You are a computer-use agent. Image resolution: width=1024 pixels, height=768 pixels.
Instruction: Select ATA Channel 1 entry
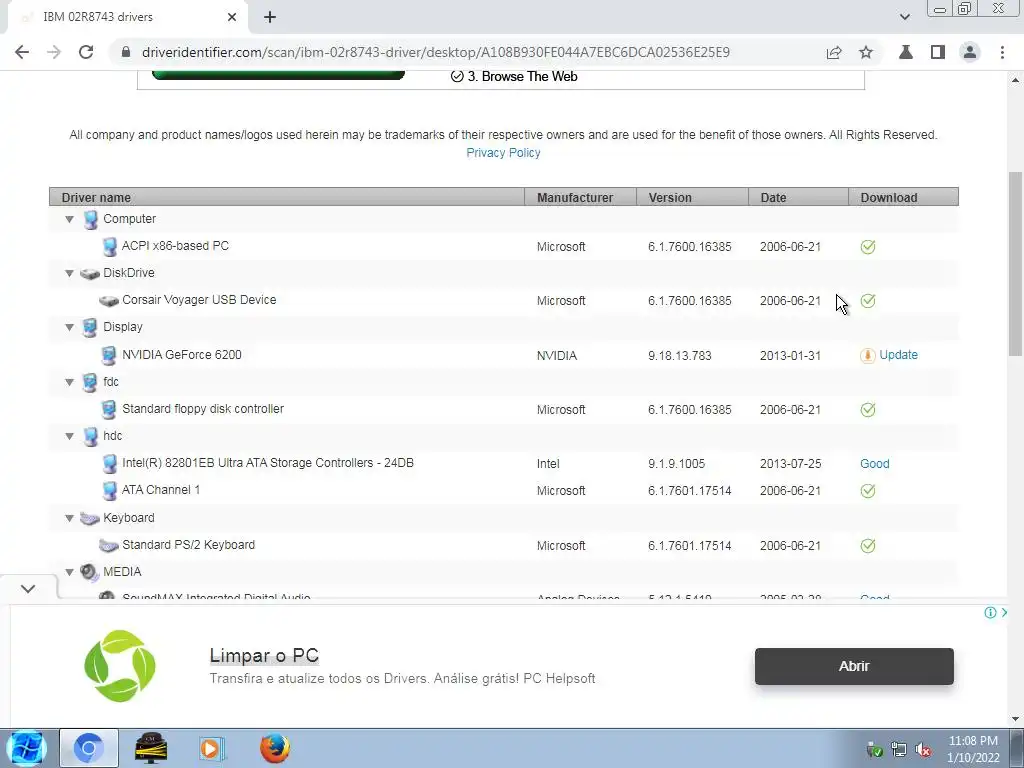(161, 490)
